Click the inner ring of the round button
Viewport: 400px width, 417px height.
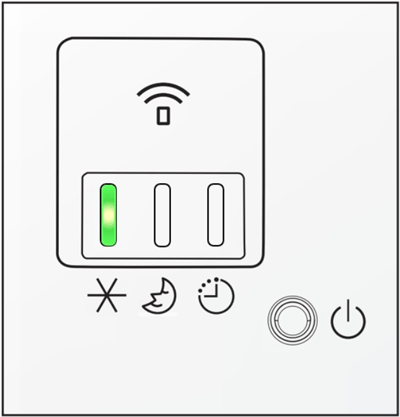[x=292, y=320]
